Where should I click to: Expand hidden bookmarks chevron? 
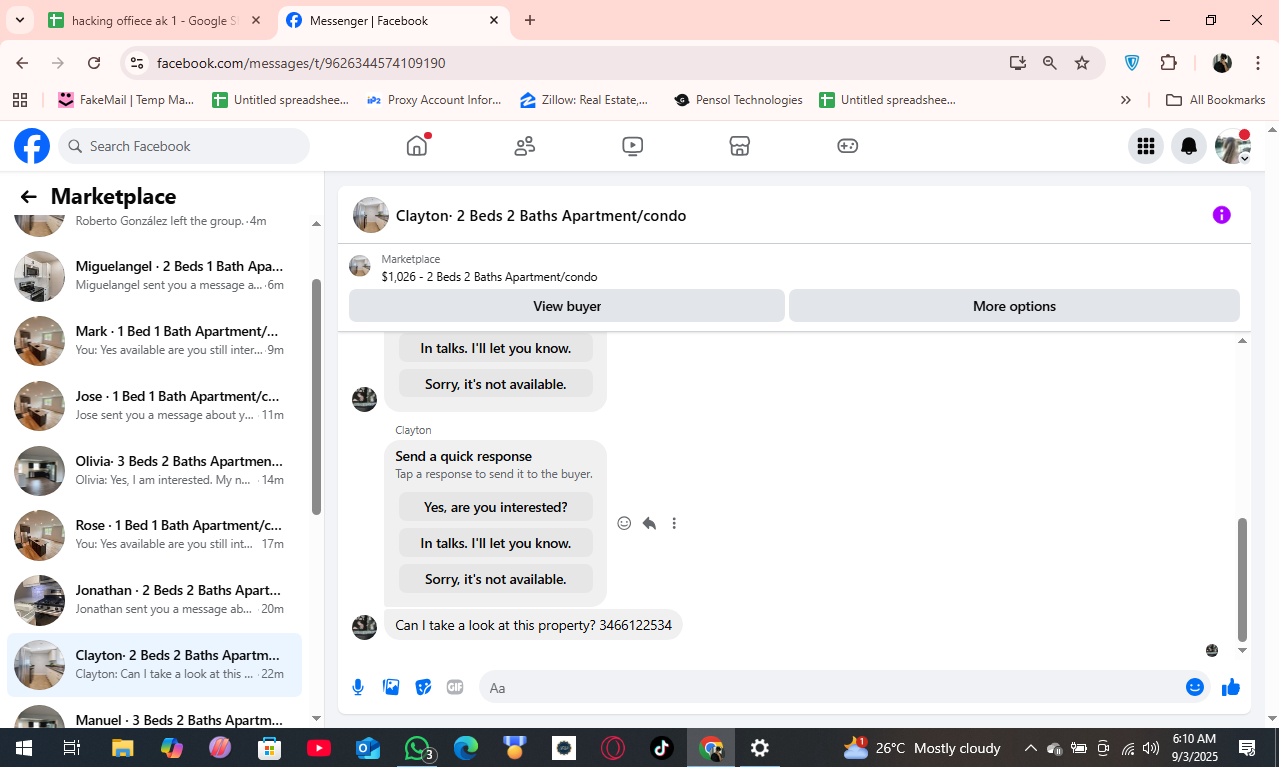click(1125, 100)
